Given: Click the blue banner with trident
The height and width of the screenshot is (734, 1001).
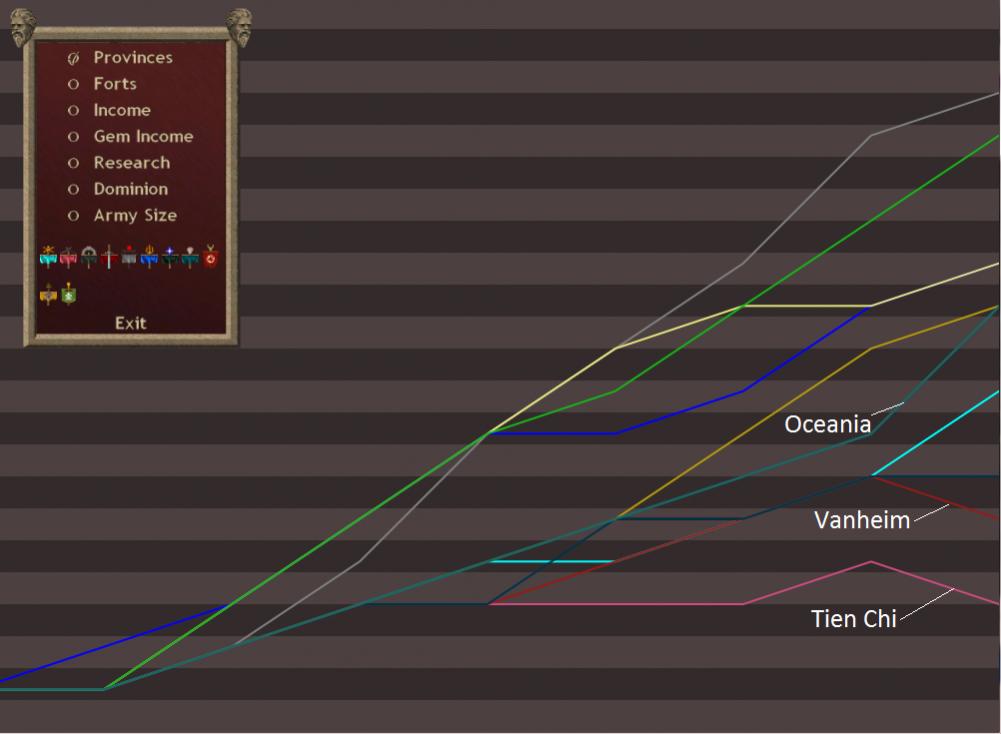Looking at the screenshot, I should coord(150,258).
